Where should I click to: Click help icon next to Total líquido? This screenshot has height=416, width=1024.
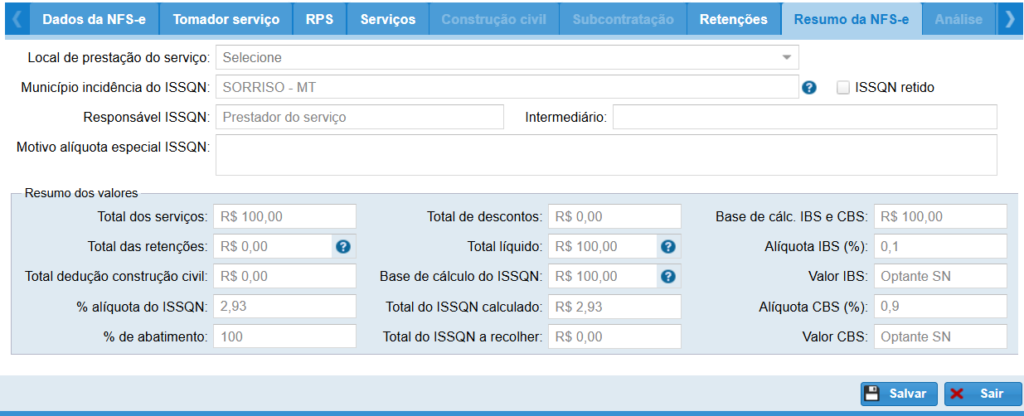coord(668,246)
